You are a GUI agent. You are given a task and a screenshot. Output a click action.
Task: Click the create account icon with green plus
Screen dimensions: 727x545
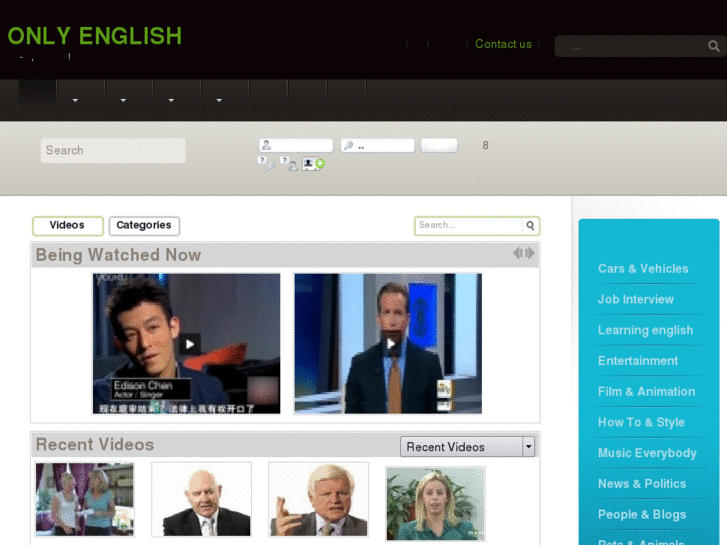click(x=313, y=163)
